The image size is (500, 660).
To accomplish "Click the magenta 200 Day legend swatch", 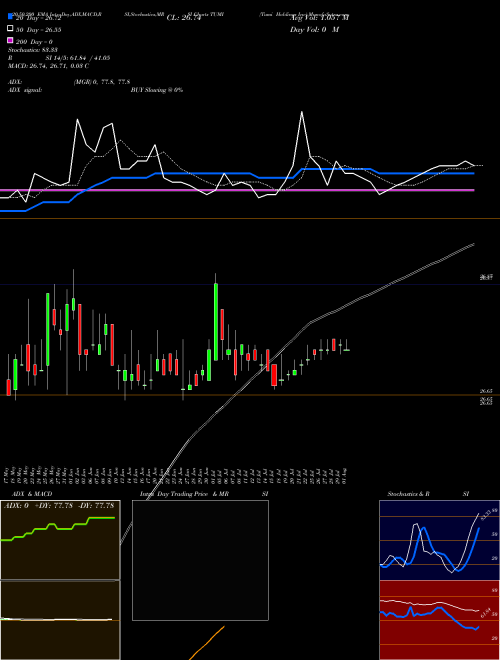I will click(10, 40).
